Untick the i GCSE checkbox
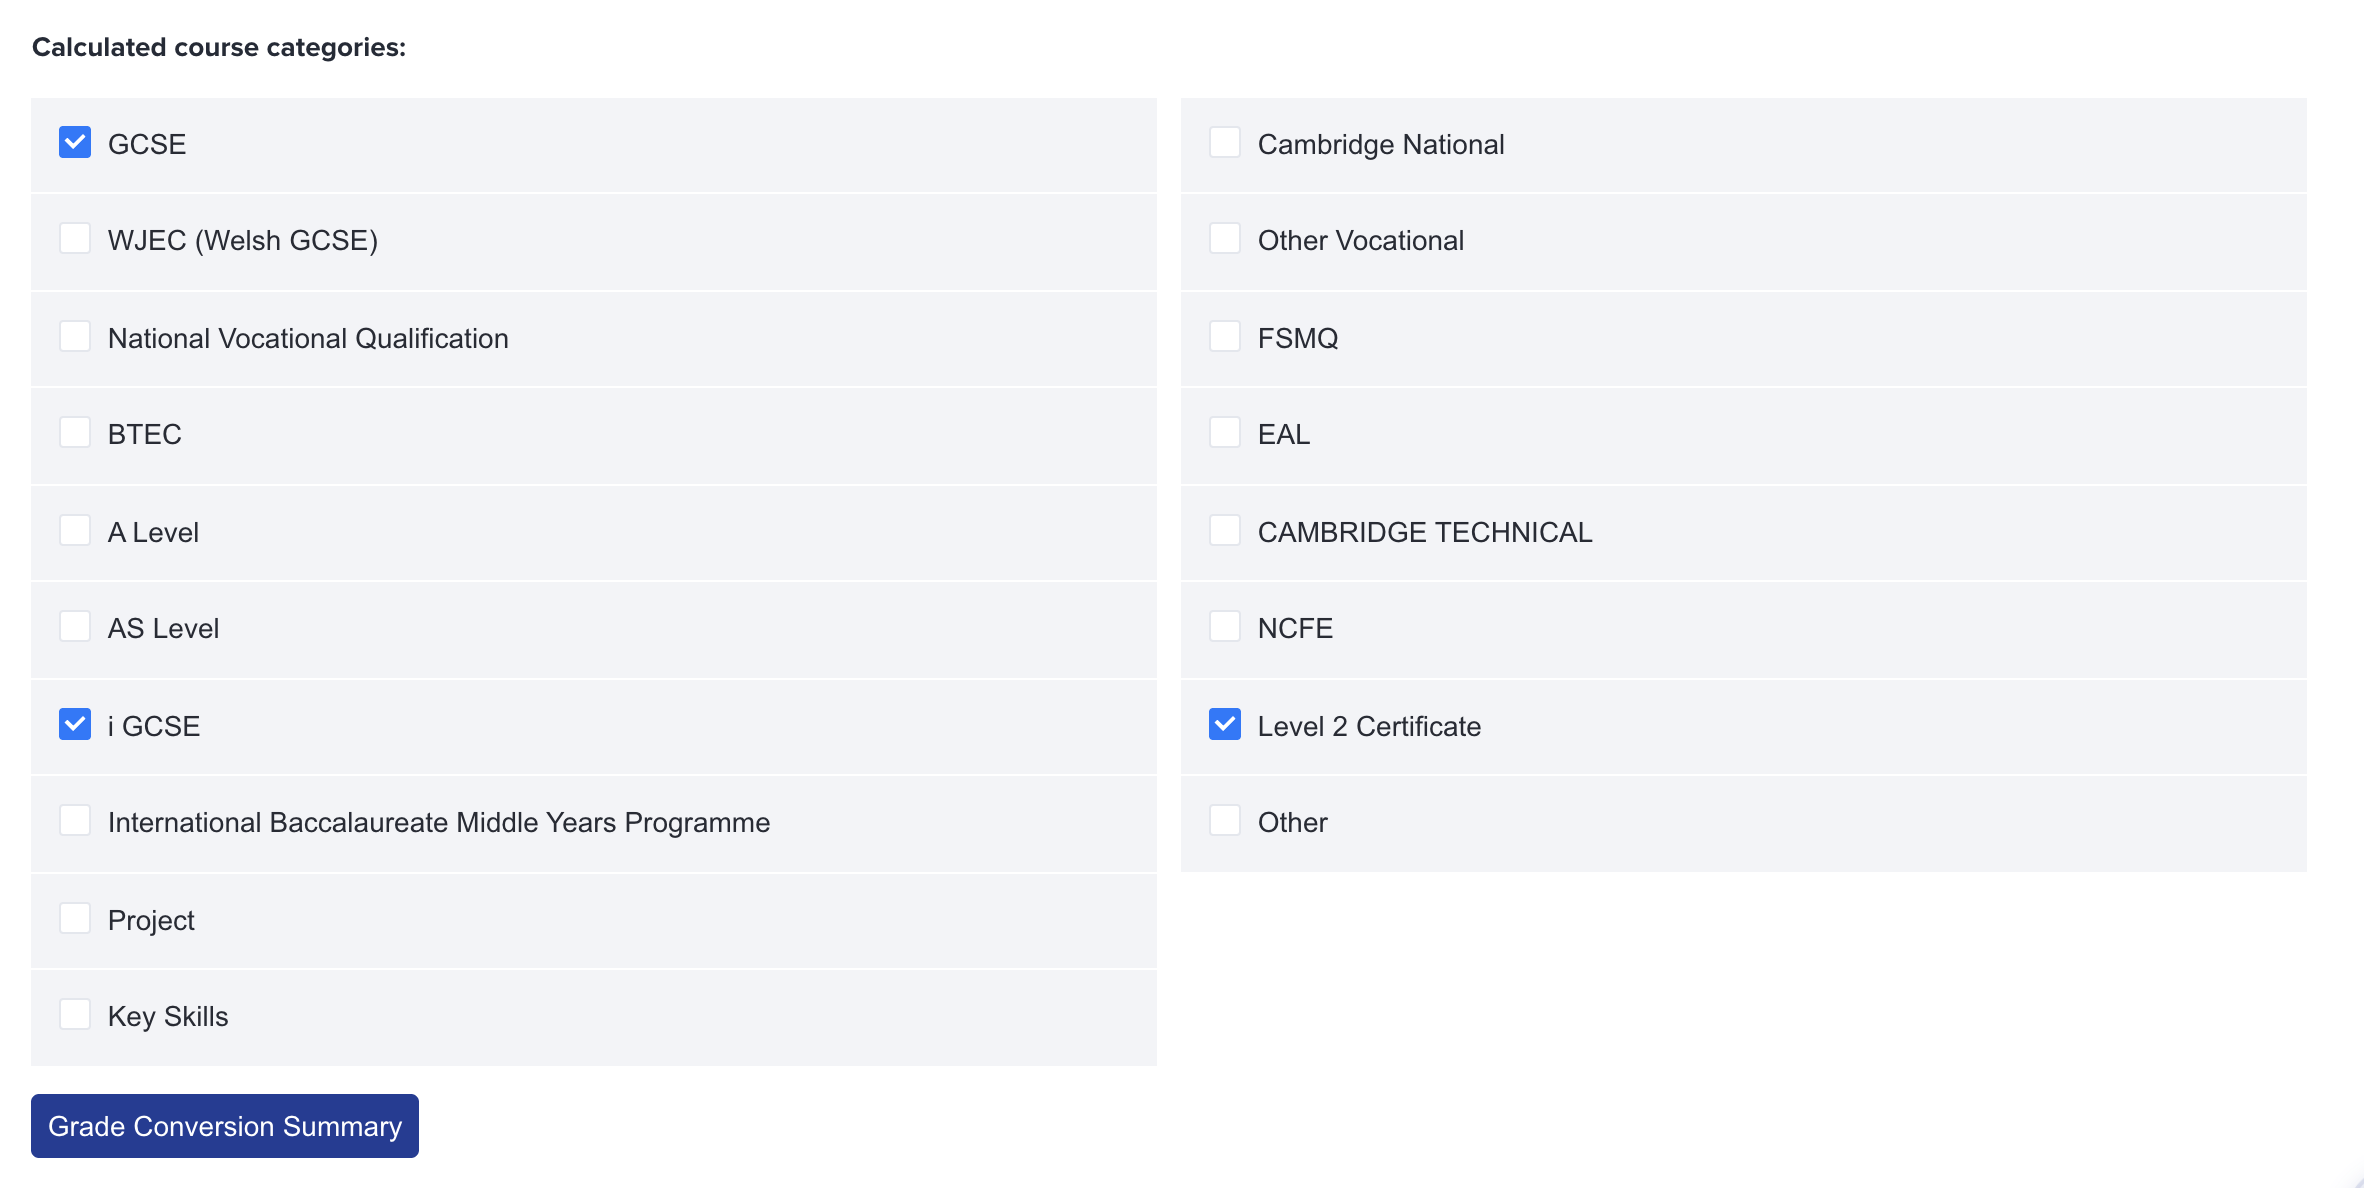2364x1188 pixels. pos(75,724)
